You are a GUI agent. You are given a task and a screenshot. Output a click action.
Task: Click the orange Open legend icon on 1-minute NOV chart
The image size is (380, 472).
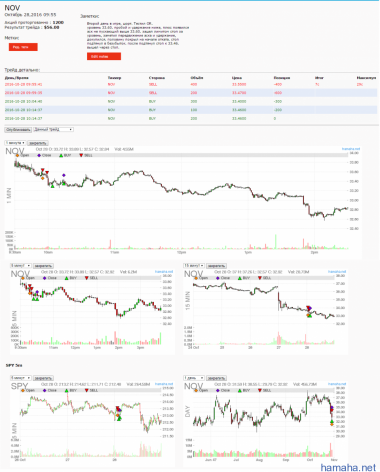(17, 155)
